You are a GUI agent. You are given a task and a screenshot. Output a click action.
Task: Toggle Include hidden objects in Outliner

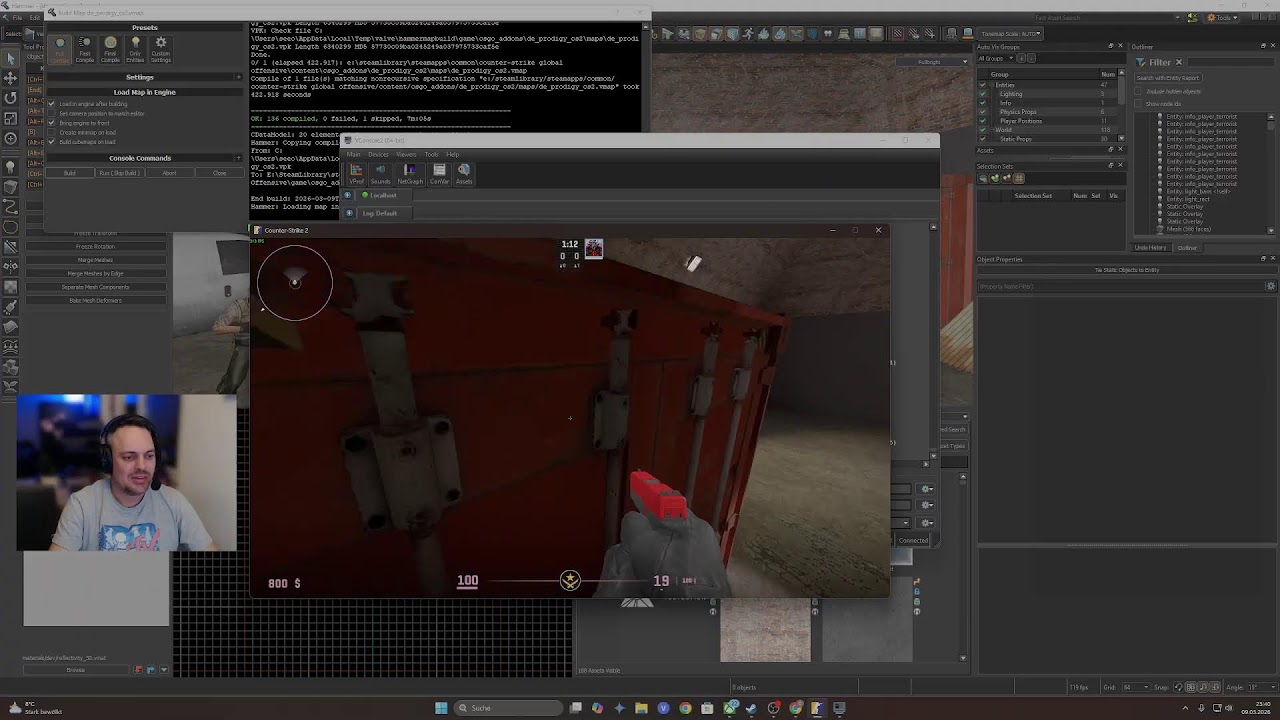tap(1138, 91)
